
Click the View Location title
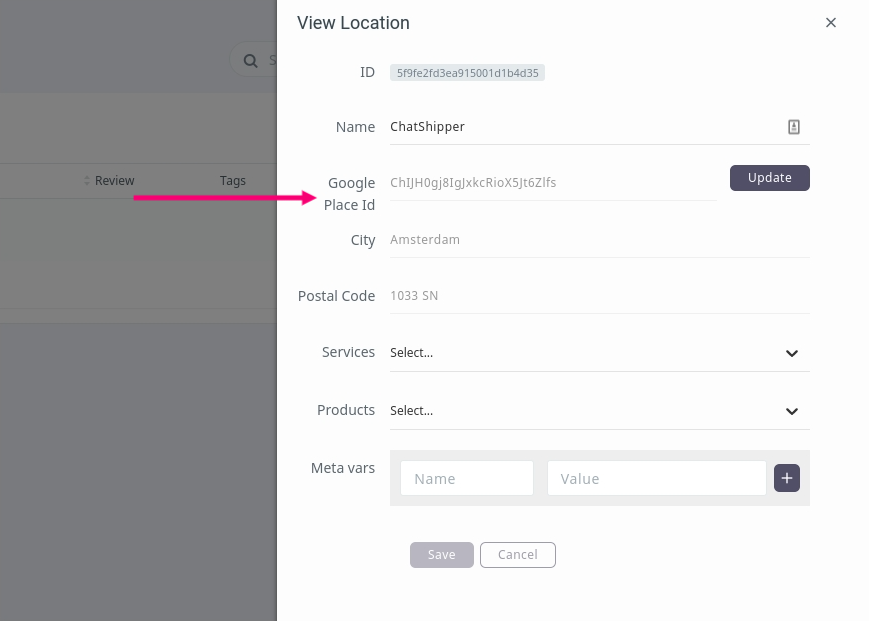[x=353, y=23]
